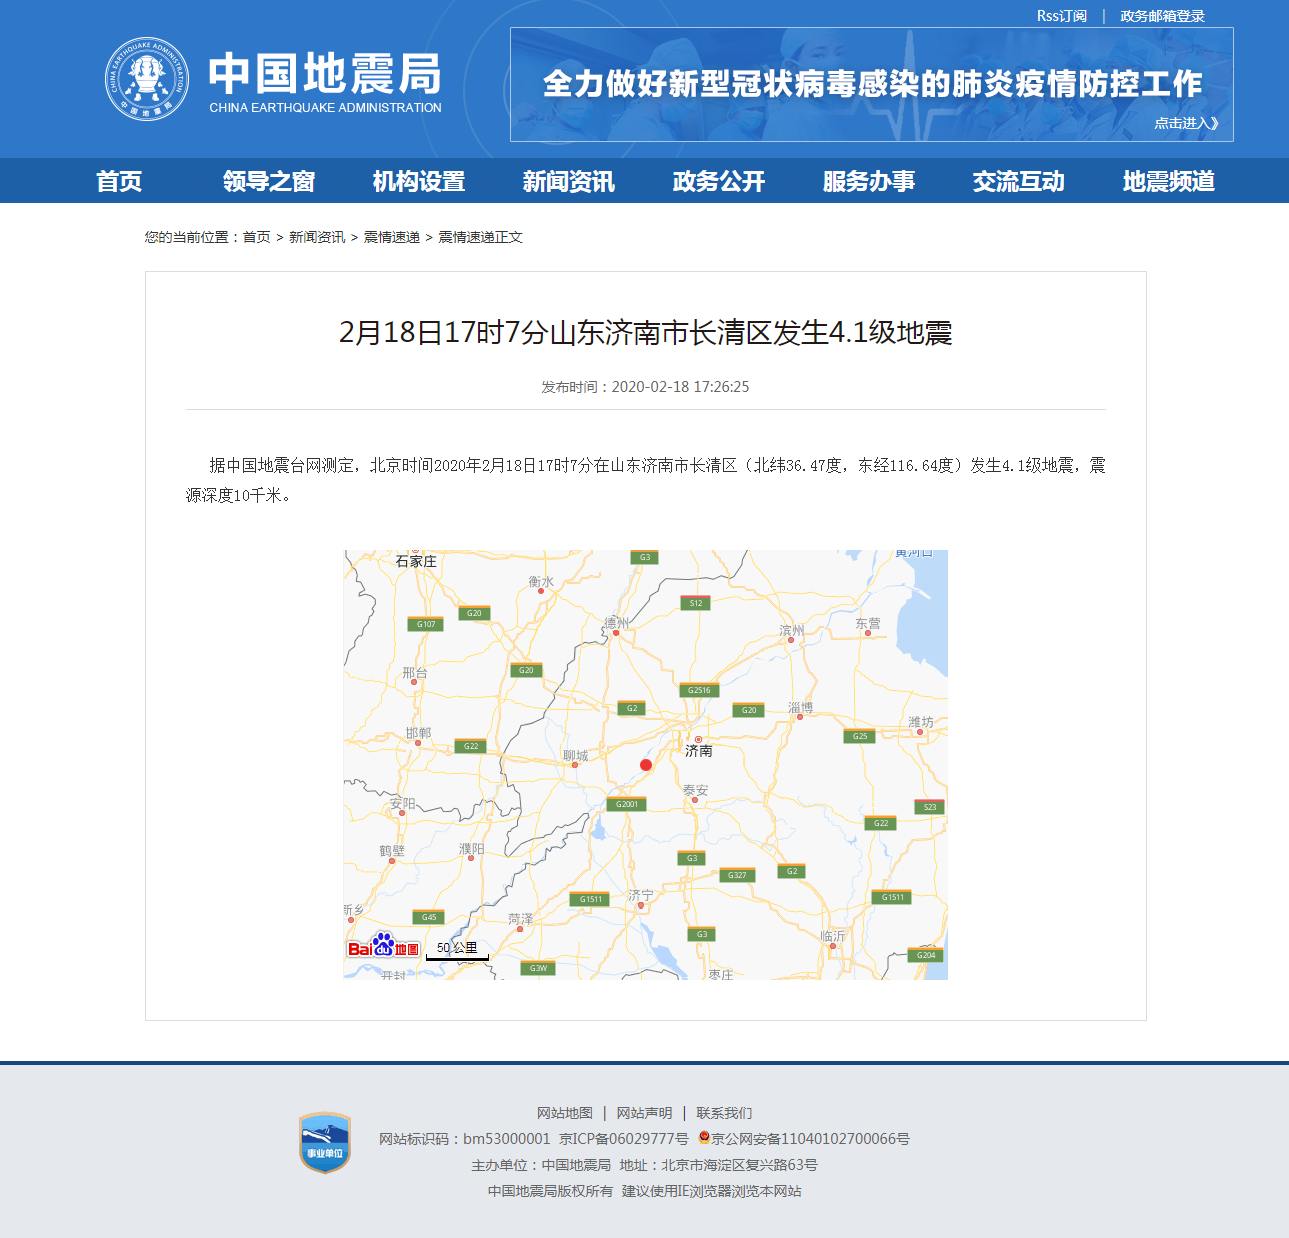Open the 网站地图 footer link
The image size is (1289, 1238).
565,1113
